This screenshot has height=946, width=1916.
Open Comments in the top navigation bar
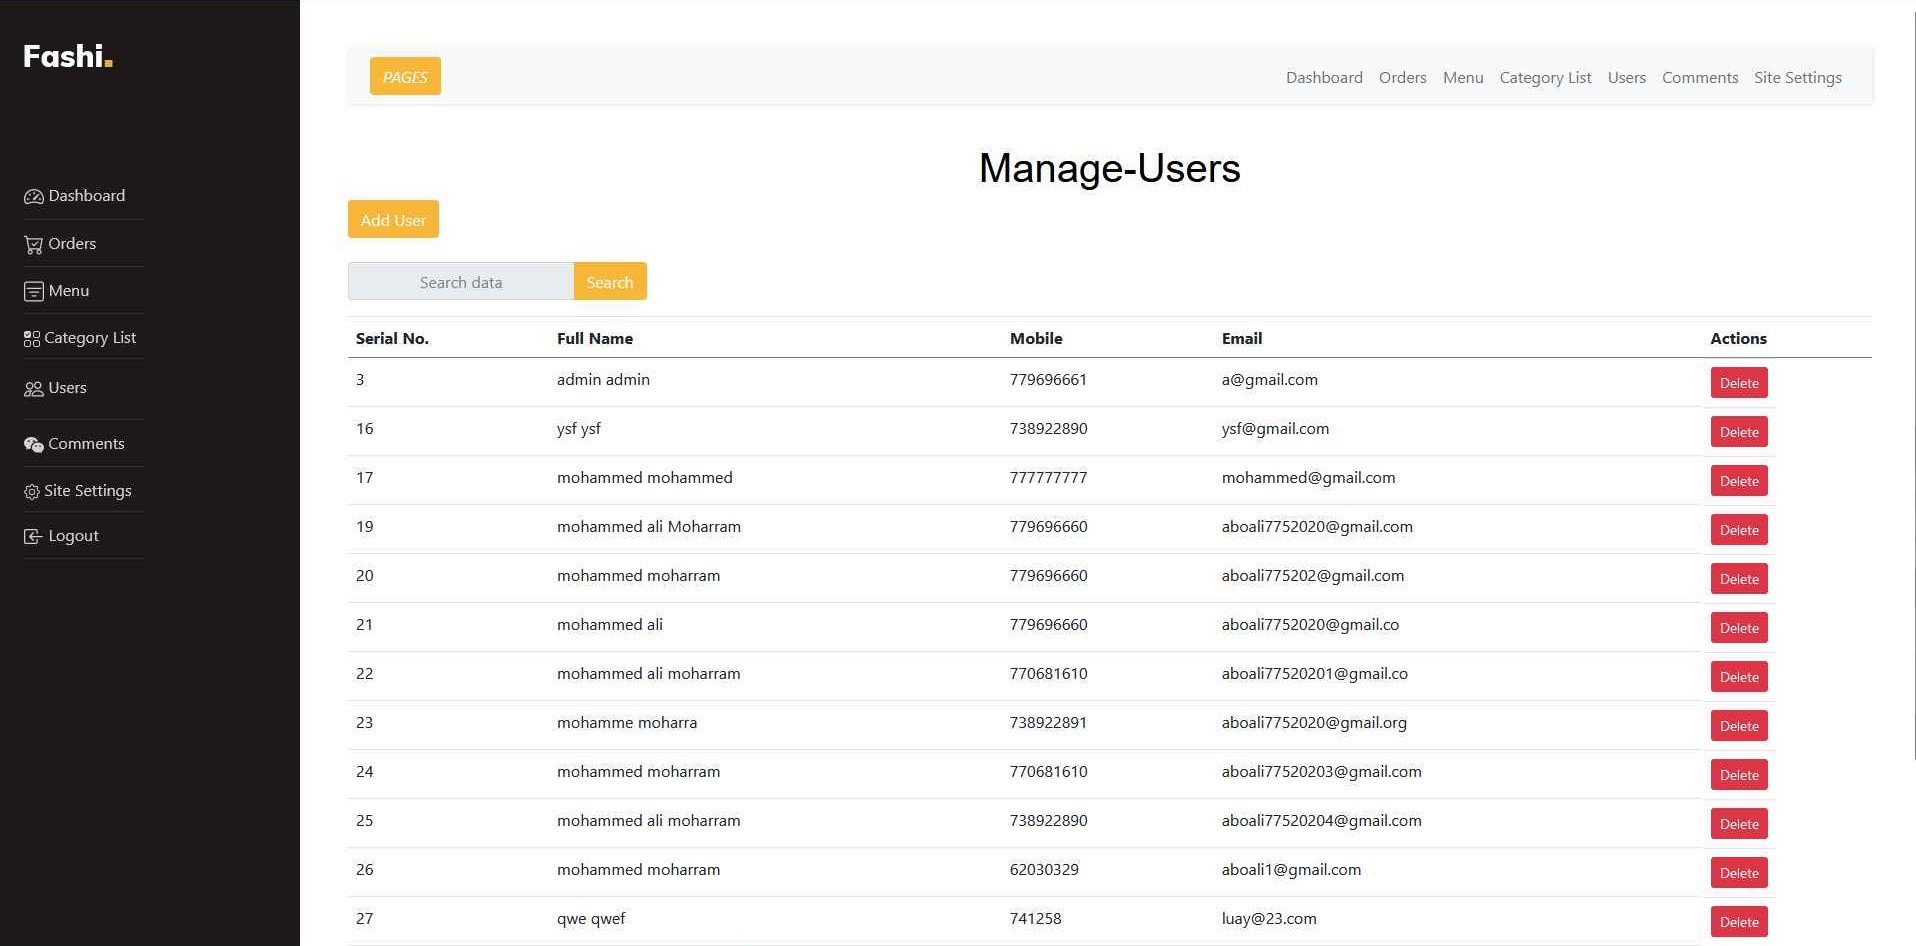[x=1699, y=78]
